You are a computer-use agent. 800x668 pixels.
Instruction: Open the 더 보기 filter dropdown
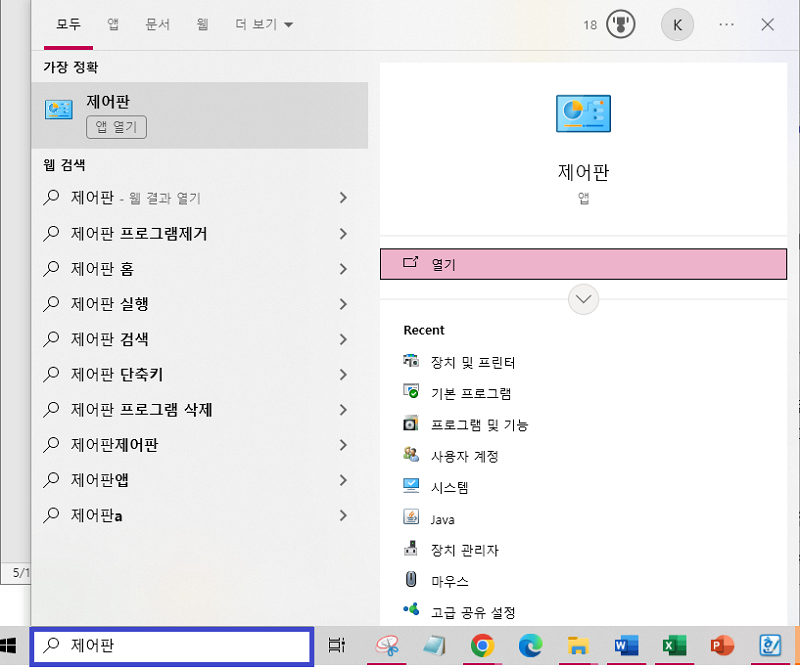click(x=262, y=25)
